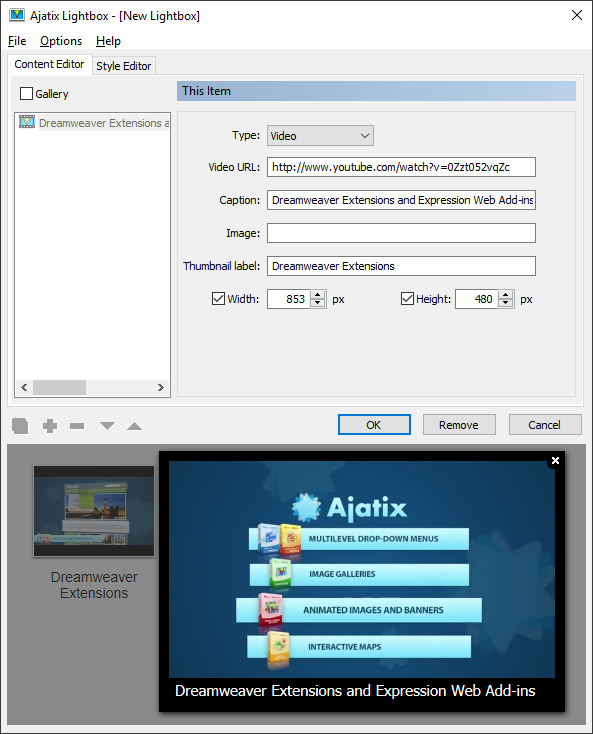Click into the Thumbnail label field
Viewport: 593px width, 734px height.
(x=401, y=266)
